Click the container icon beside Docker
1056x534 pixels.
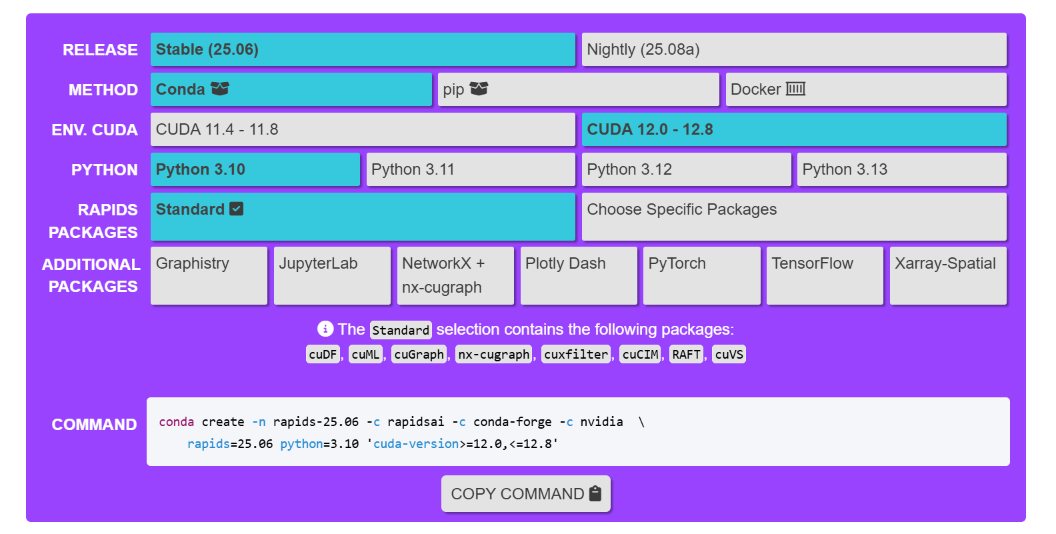pyautogui.click(x=795, y=89)
